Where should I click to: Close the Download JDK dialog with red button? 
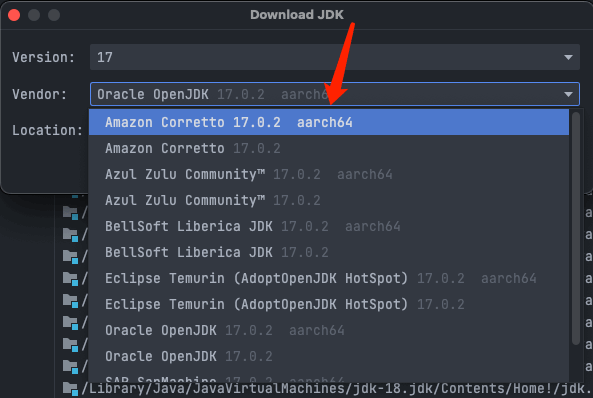(x=14, y=15)
